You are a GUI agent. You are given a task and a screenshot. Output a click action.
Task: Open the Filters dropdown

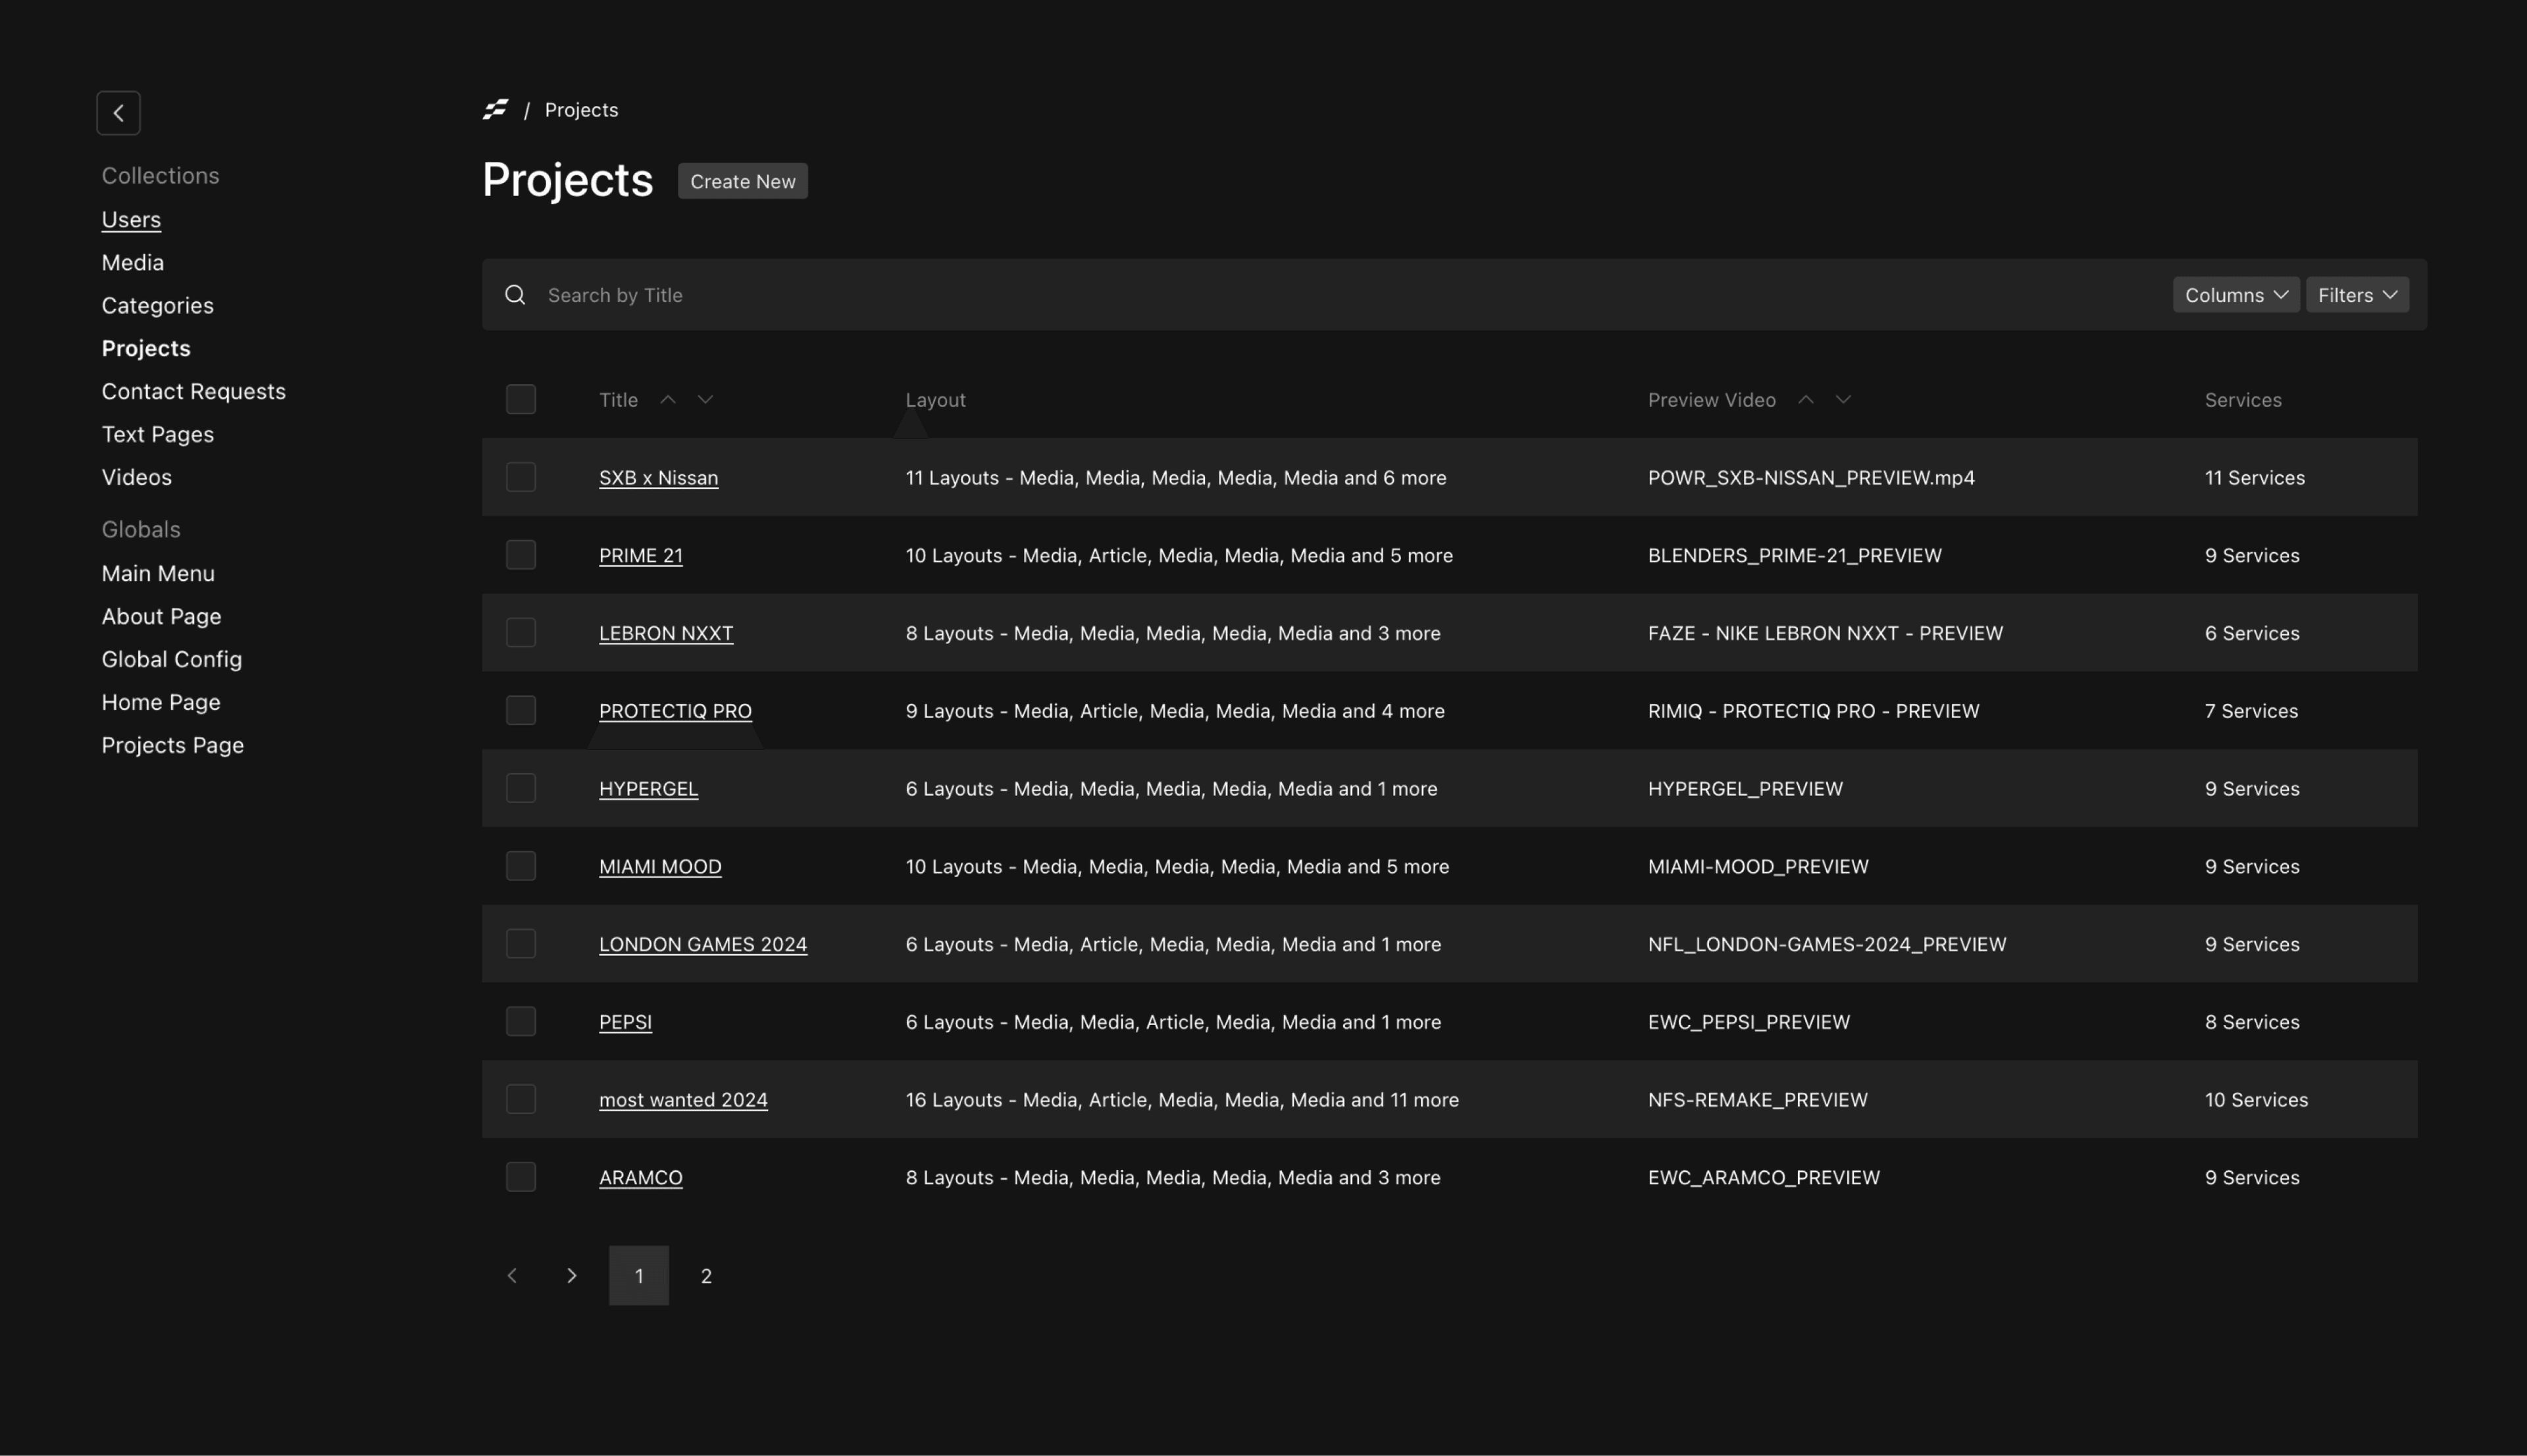point(2357,295)
